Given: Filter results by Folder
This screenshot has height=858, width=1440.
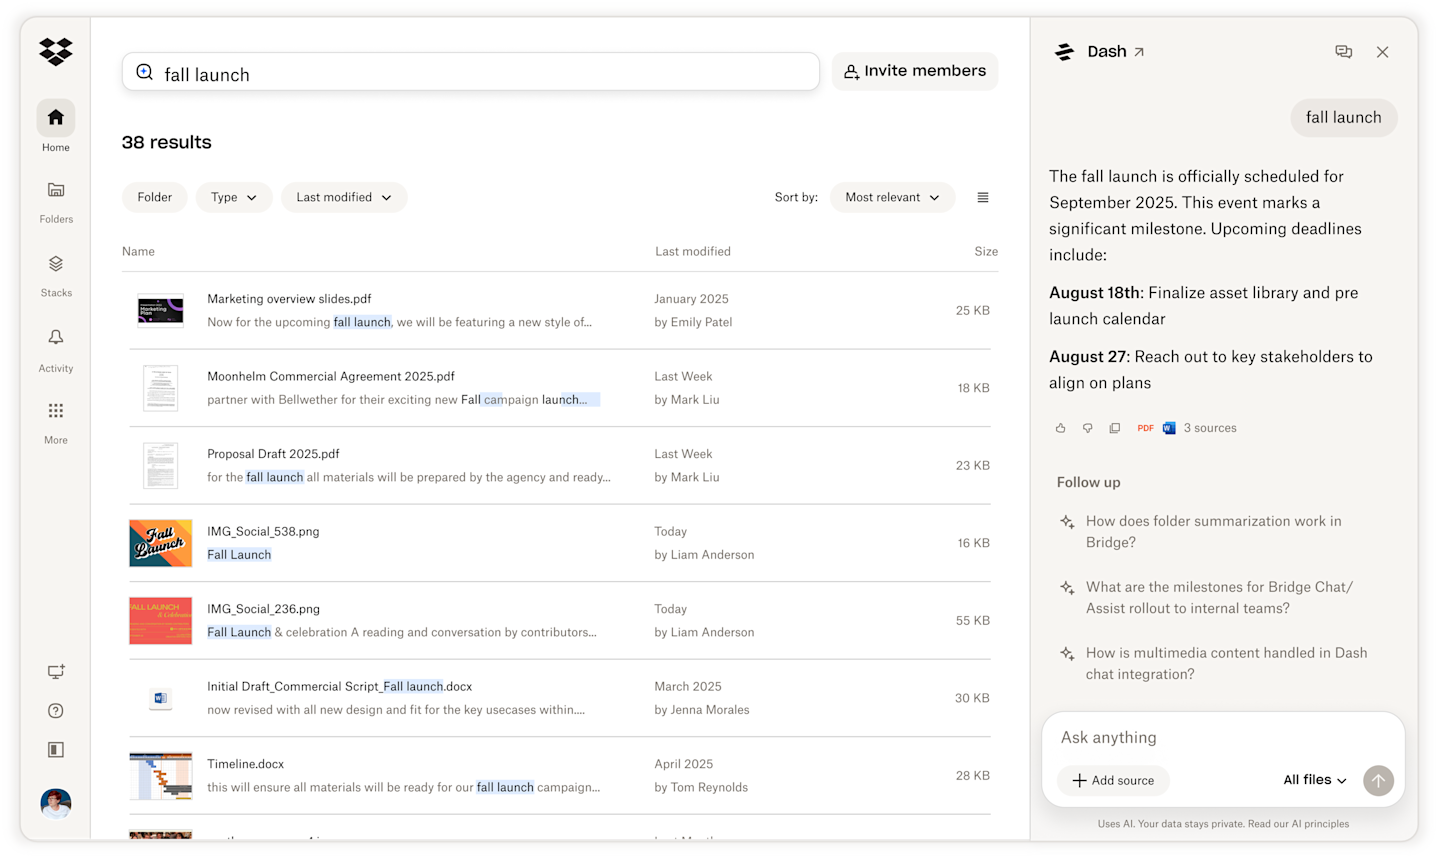Looking at the screenshot, I should tap(155, 198).
